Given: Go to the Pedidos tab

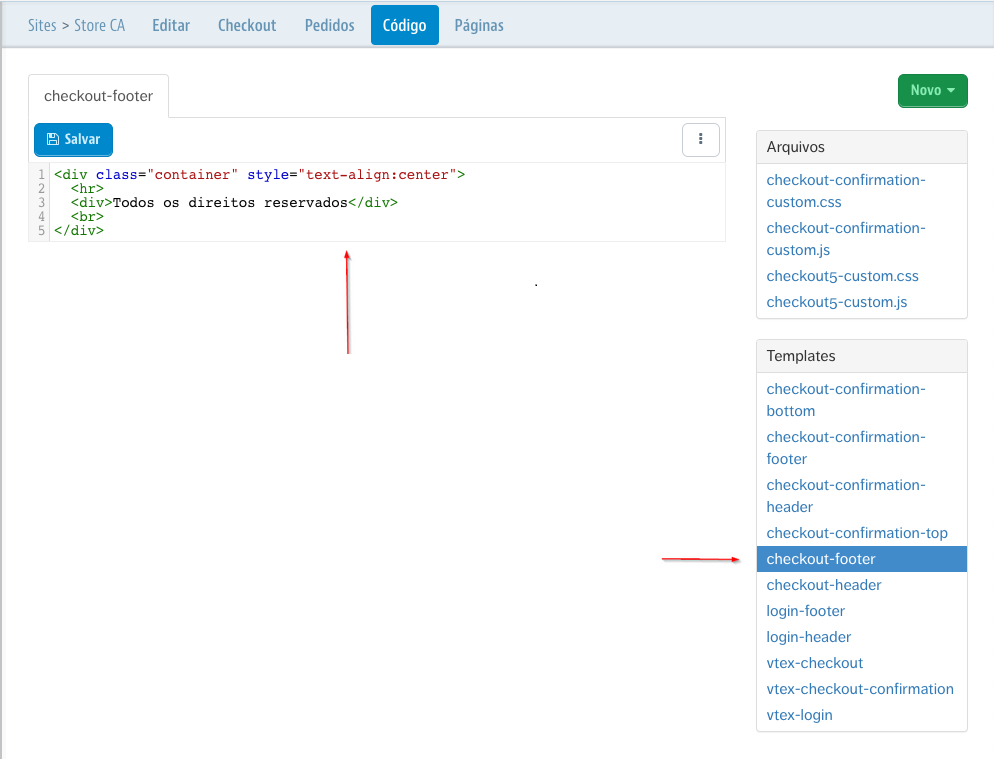Looking at the screenshot, I should point(329,24).
